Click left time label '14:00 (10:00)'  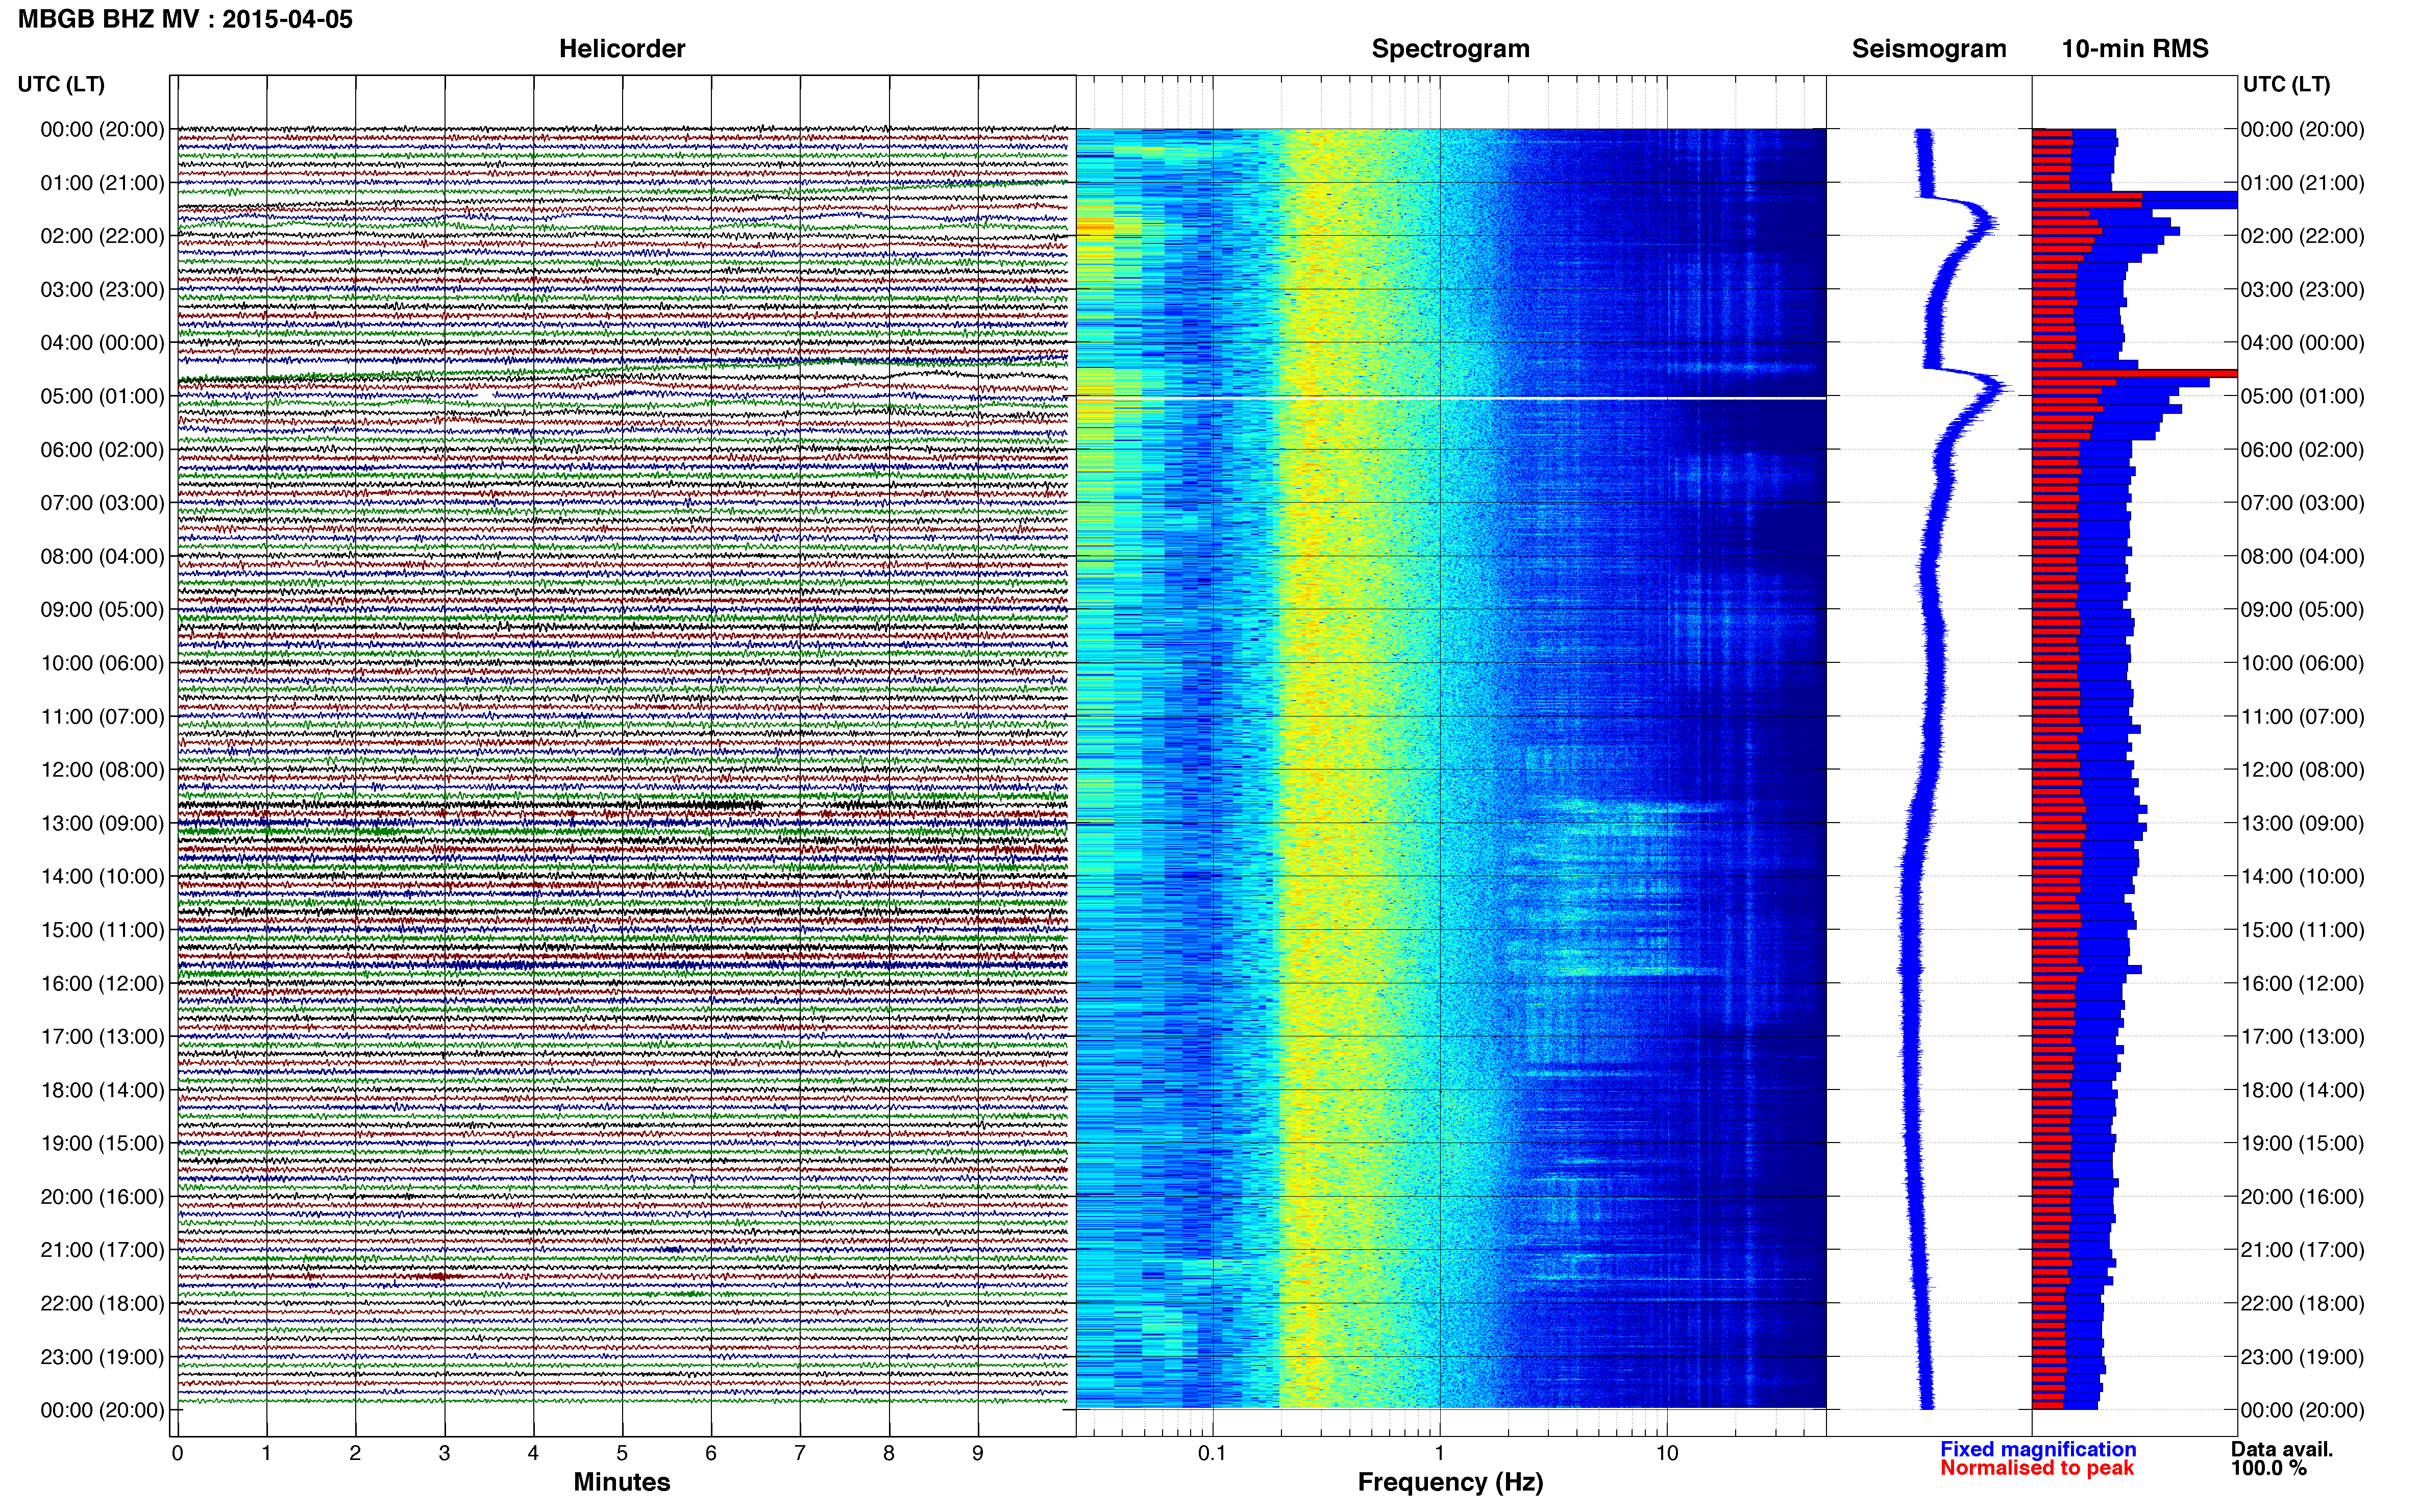102,877
